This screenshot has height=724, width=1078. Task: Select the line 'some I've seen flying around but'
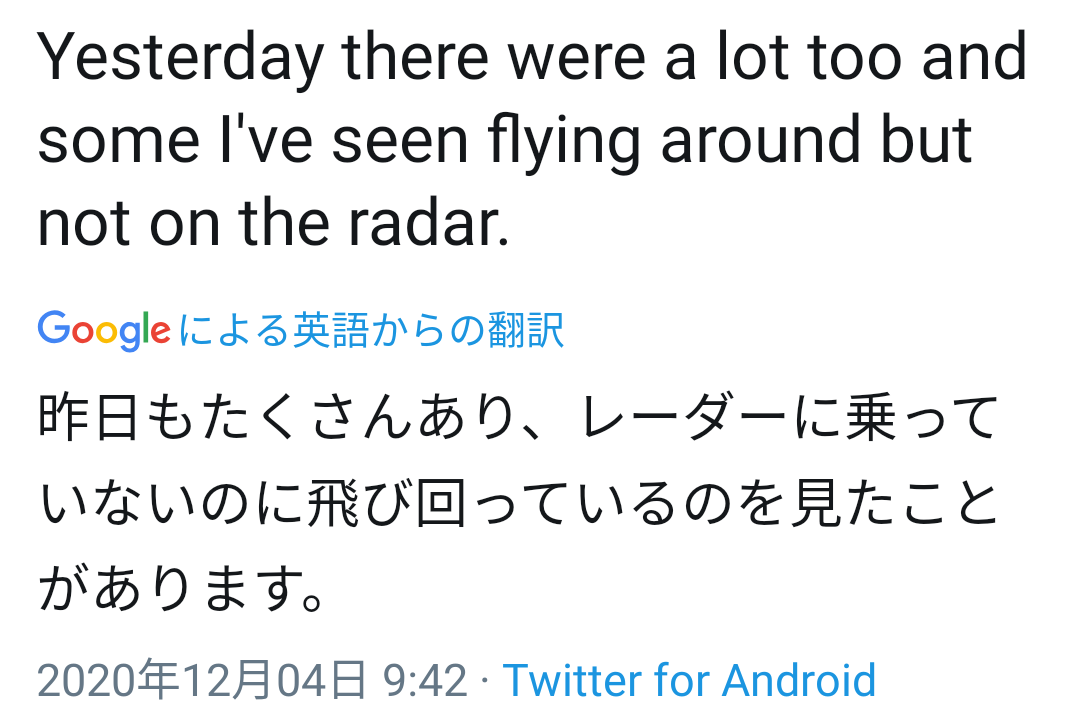[505, 143]
